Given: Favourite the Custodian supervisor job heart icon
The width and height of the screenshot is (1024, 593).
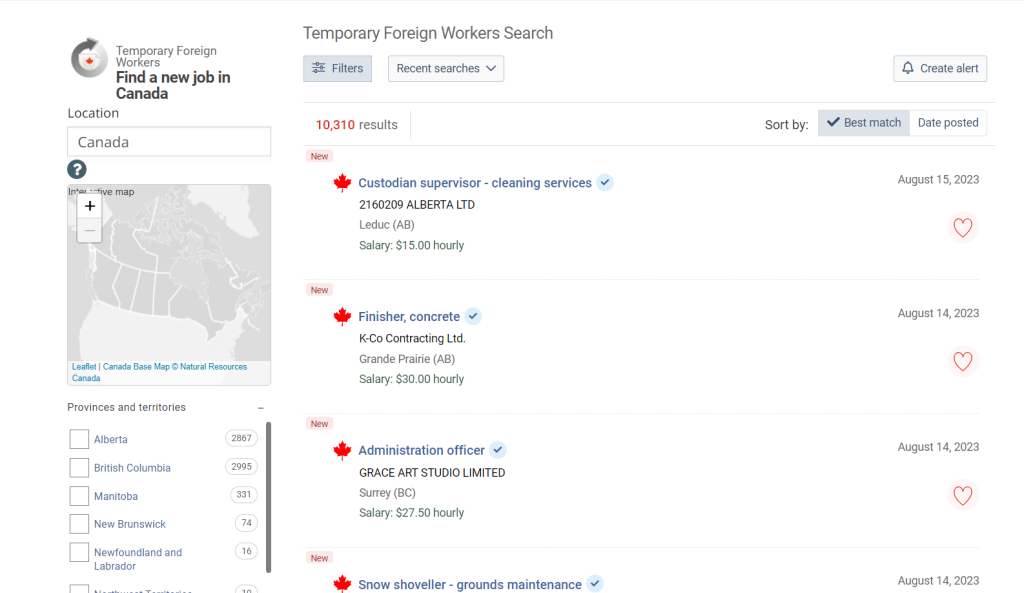Looking at the screenshot, I should click(962, 228).
